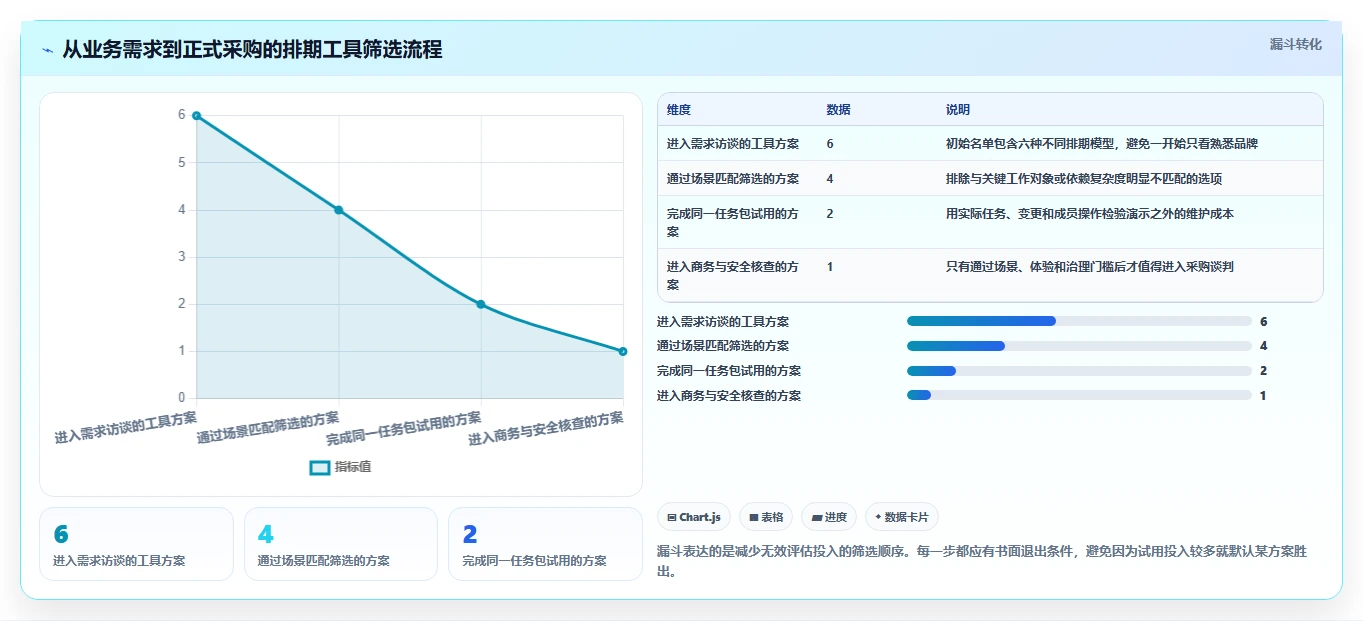Click the table data cell with value 4
The width and height of the screenshot is (1363, 621).
[830, 179]
